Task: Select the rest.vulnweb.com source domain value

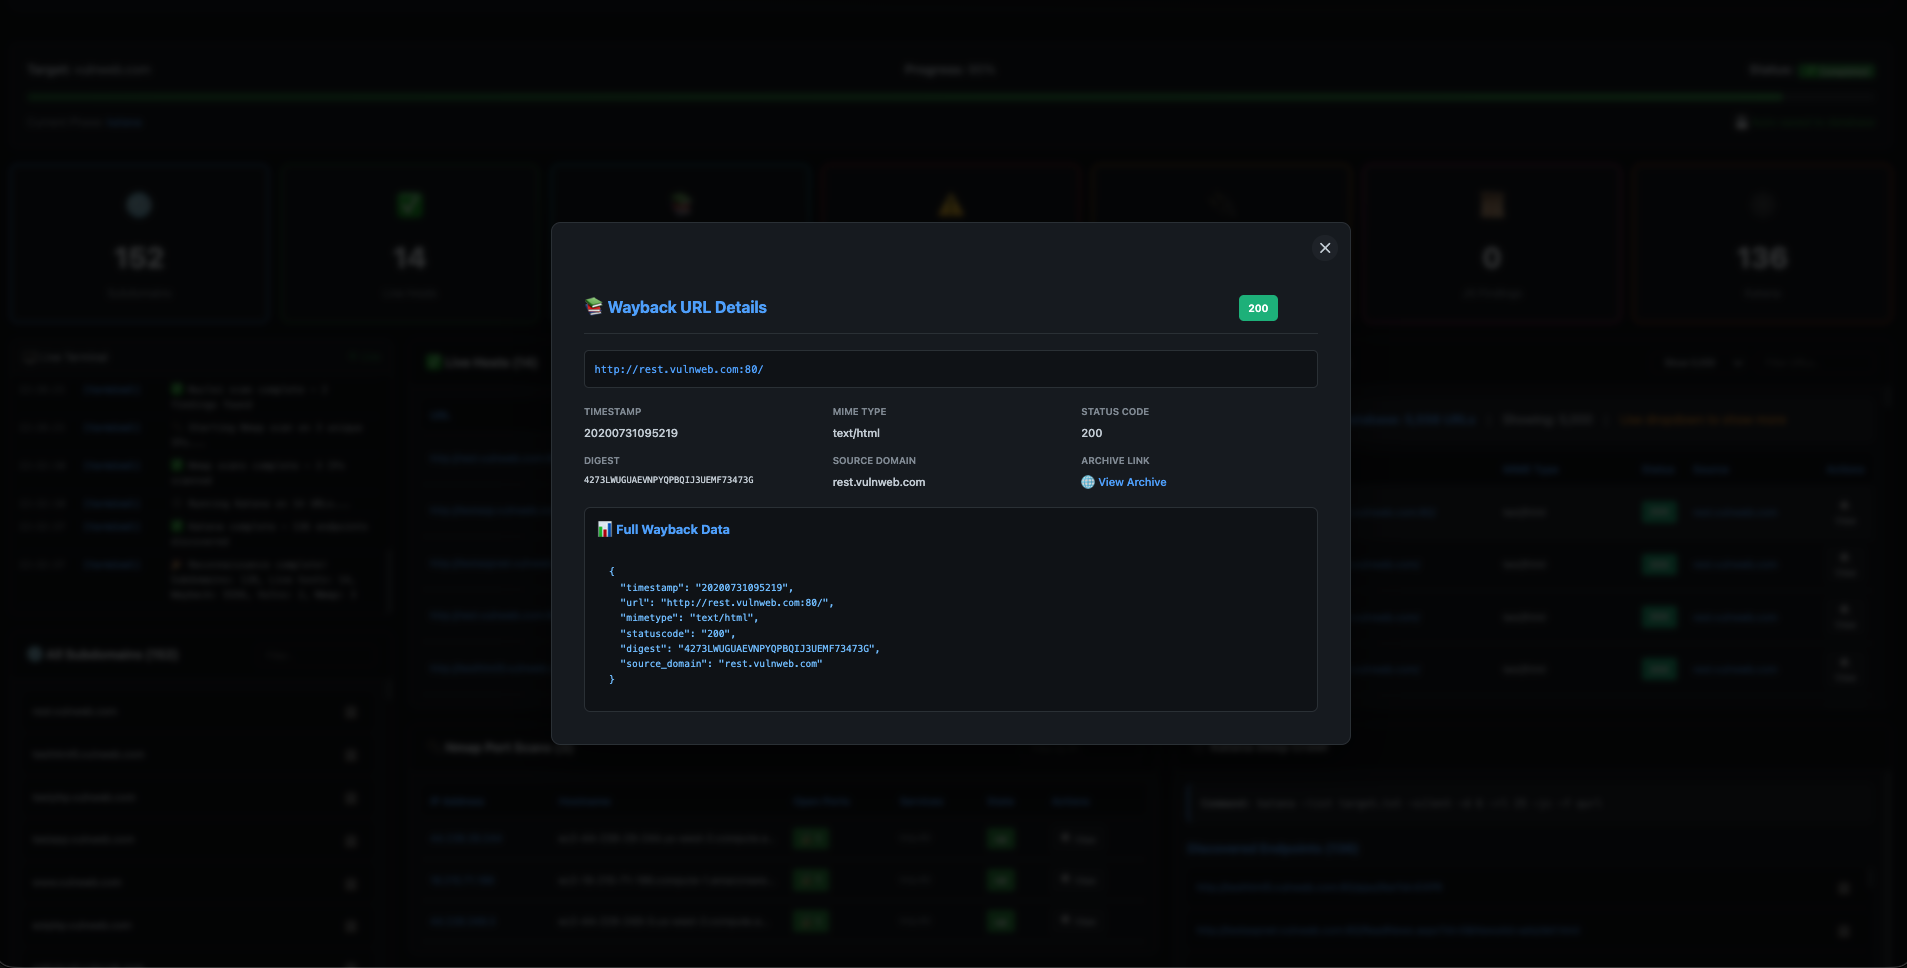Action: tap(879, 482)
